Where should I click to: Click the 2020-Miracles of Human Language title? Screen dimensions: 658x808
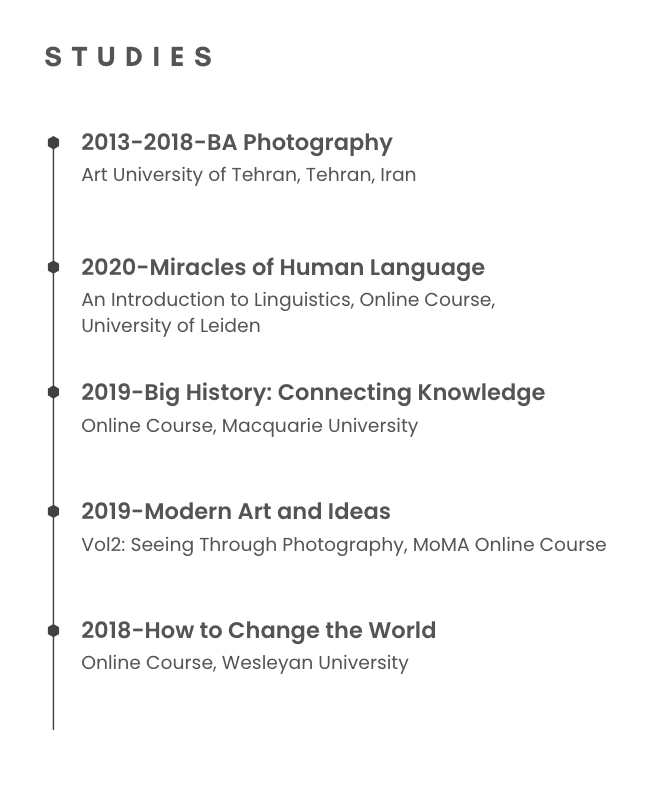pos(282,268)
